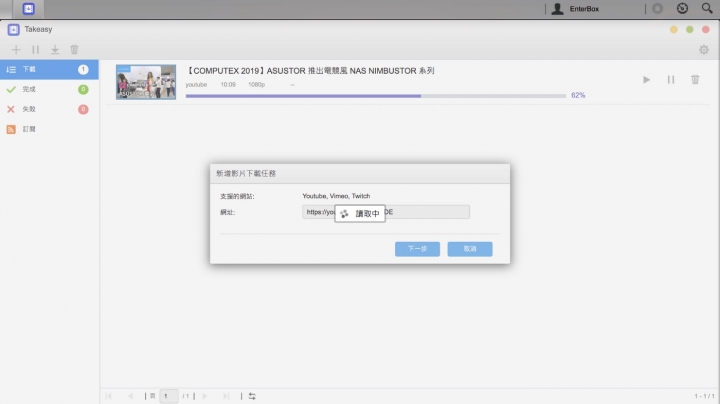This screenshot has height=404, width=720.
Task: Click the toolbar download arrow icon
Action: (55, 50)
